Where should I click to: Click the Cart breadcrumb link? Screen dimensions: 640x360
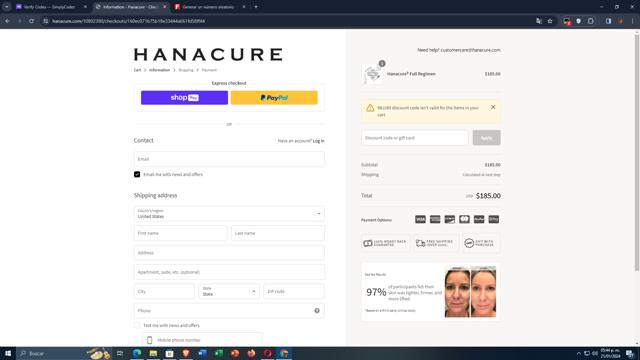coord(137,70)
